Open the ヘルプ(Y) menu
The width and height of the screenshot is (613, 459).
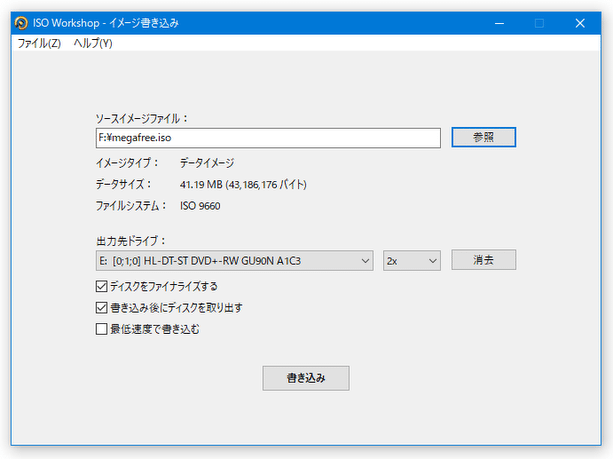93,43
